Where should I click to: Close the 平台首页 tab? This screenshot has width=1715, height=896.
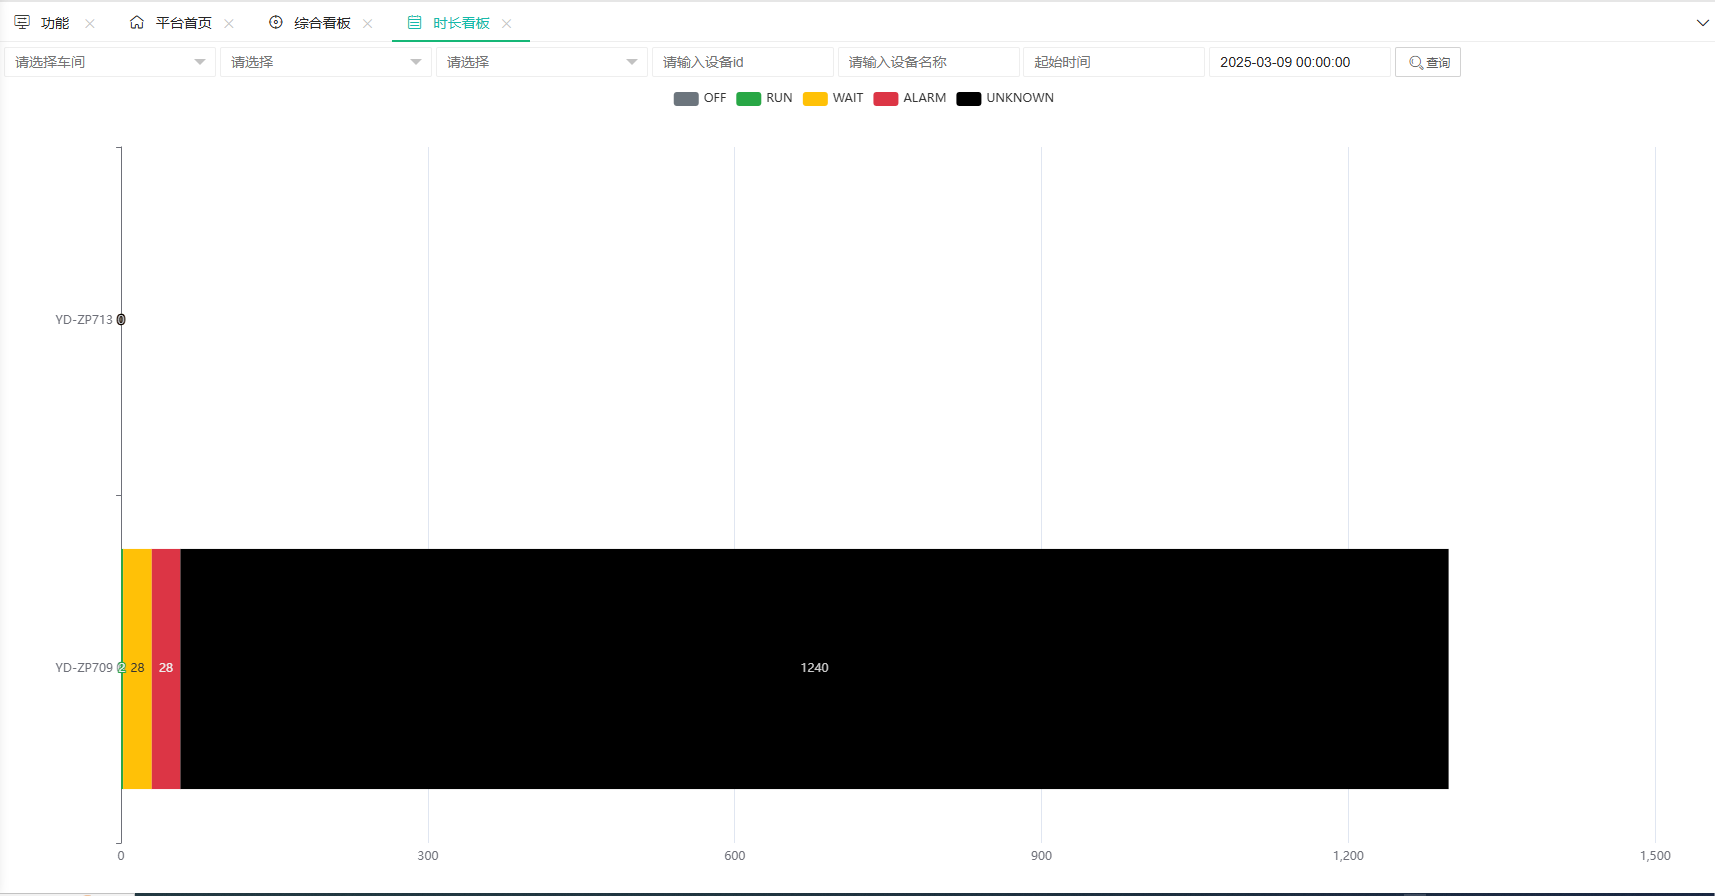[229, 23]
